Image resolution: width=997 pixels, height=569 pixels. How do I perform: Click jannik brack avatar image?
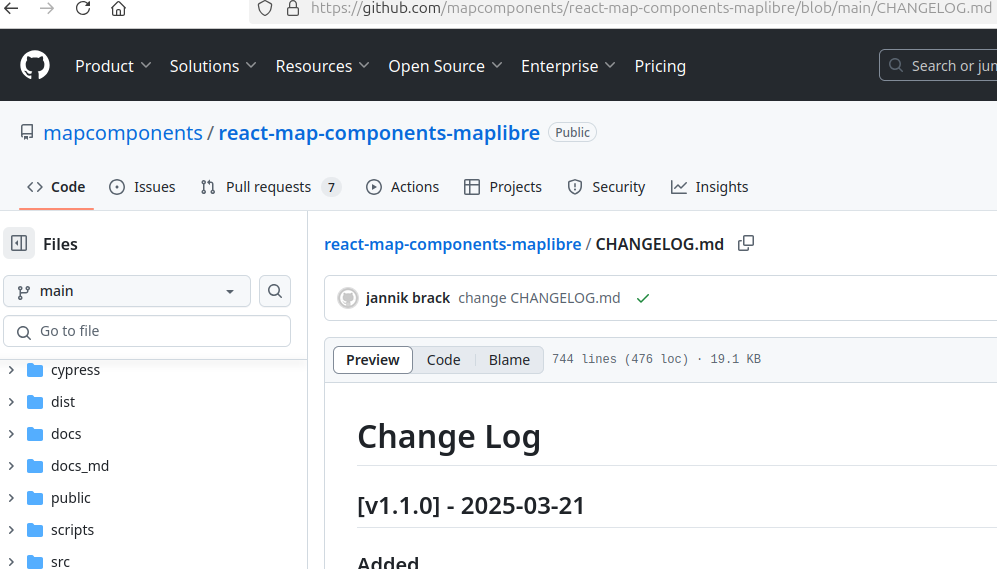[x=348, y=298]
